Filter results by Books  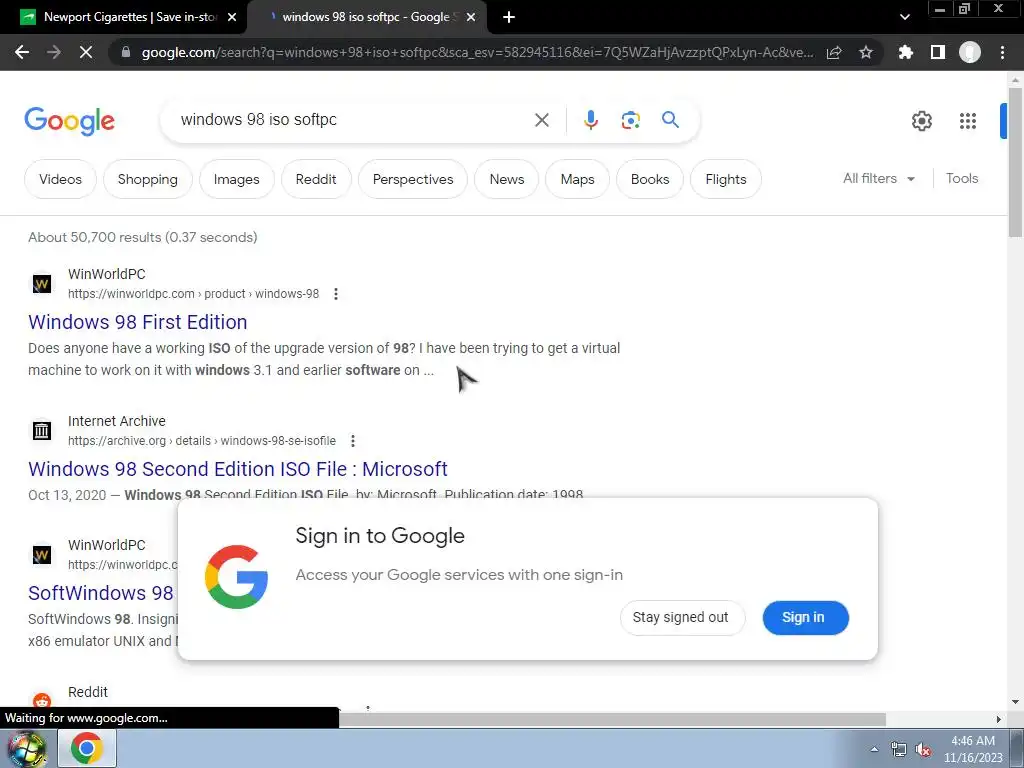pos(650,179)
